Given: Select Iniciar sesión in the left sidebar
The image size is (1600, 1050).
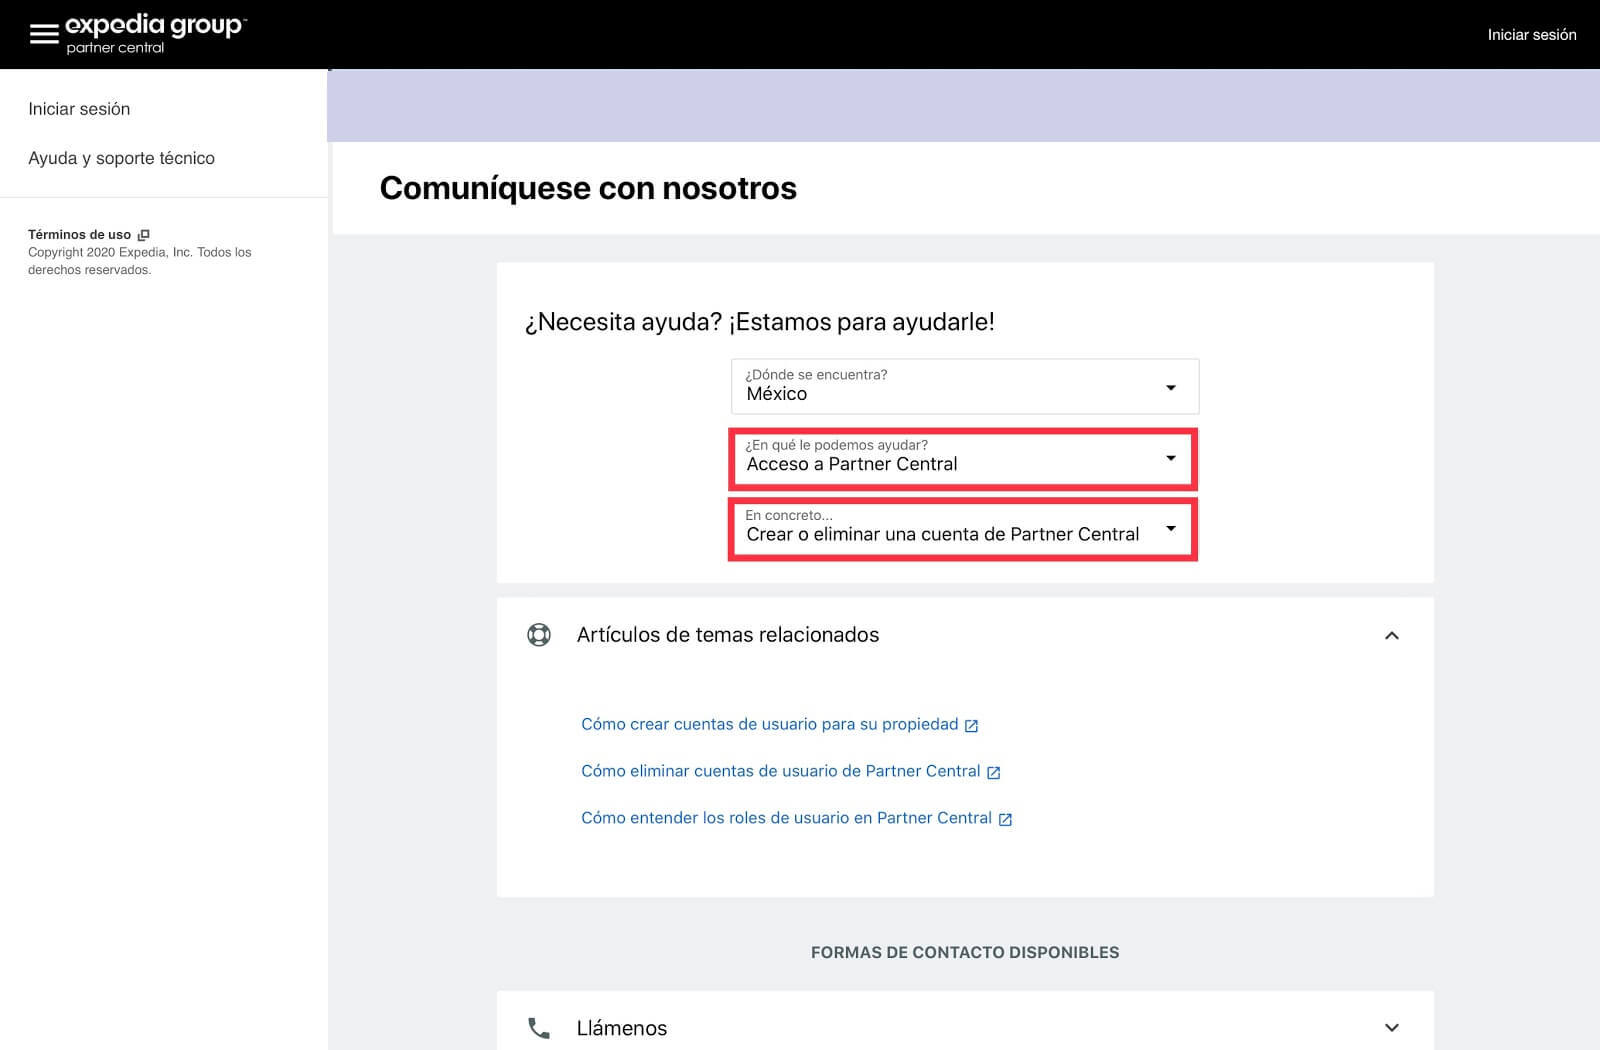Looking at the screenshot, I should pyautogui.click(x=79, y=109).
